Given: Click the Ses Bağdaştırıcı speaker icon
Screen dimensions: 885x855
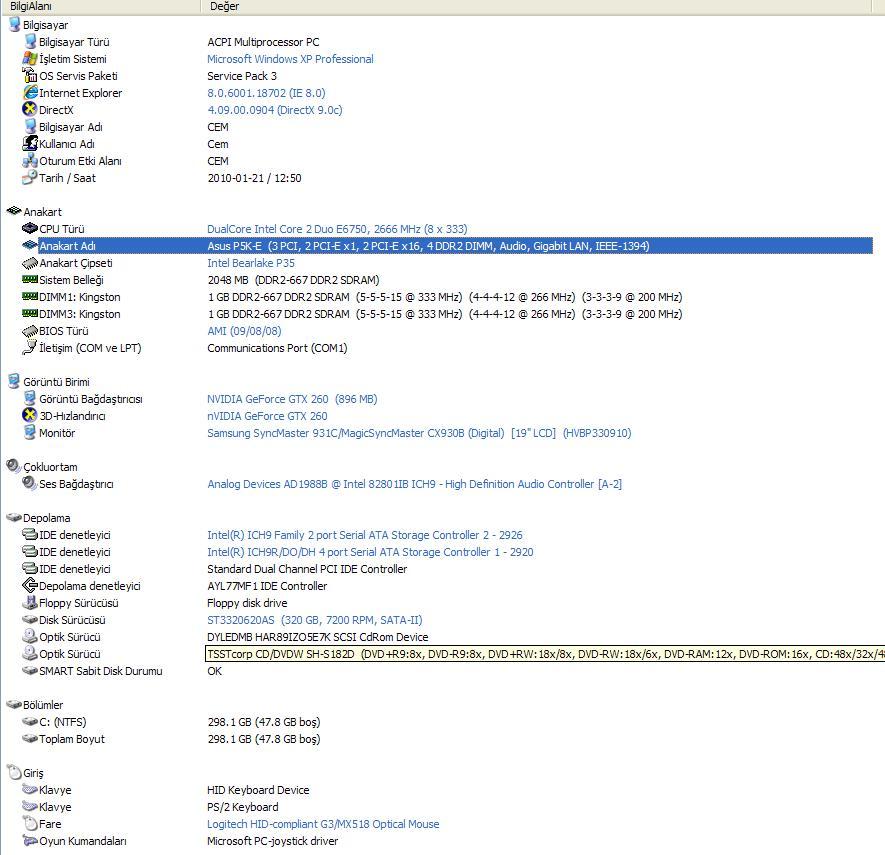Looking at the screenshot, I should coord(30,484).
